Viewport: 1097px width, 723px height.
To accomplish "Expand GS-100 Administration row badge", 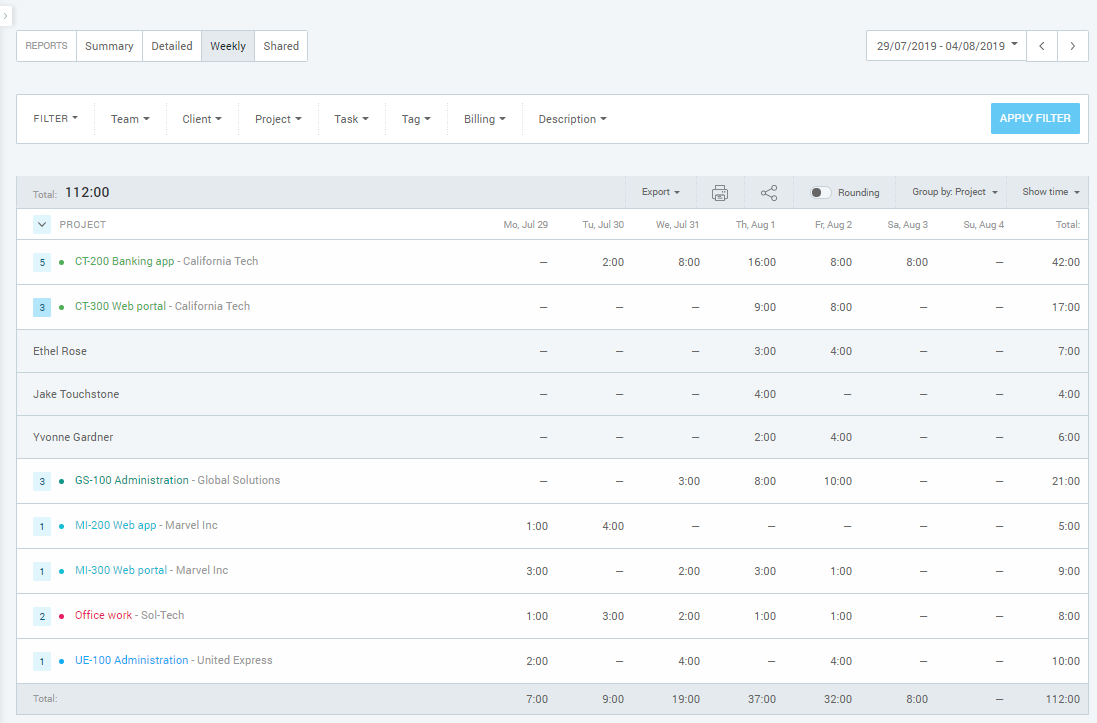I will pos(42,482).
